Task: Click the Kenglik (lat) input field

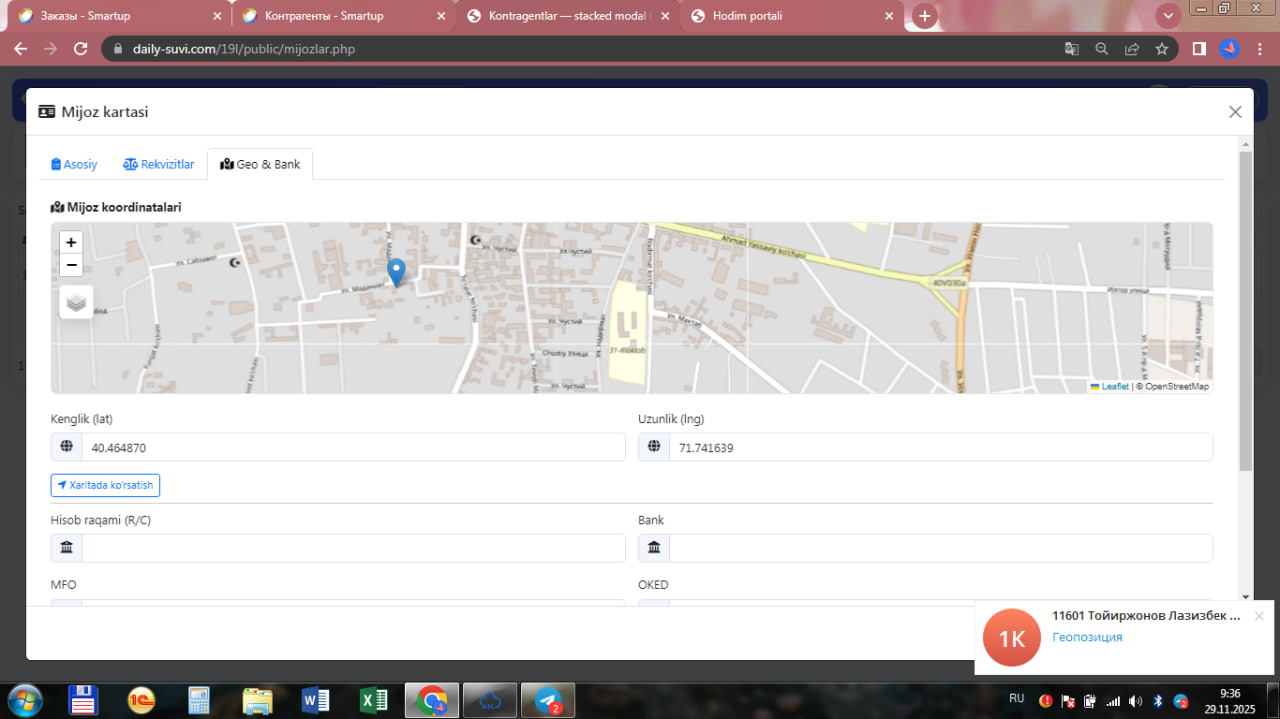Action: (353, 448)
